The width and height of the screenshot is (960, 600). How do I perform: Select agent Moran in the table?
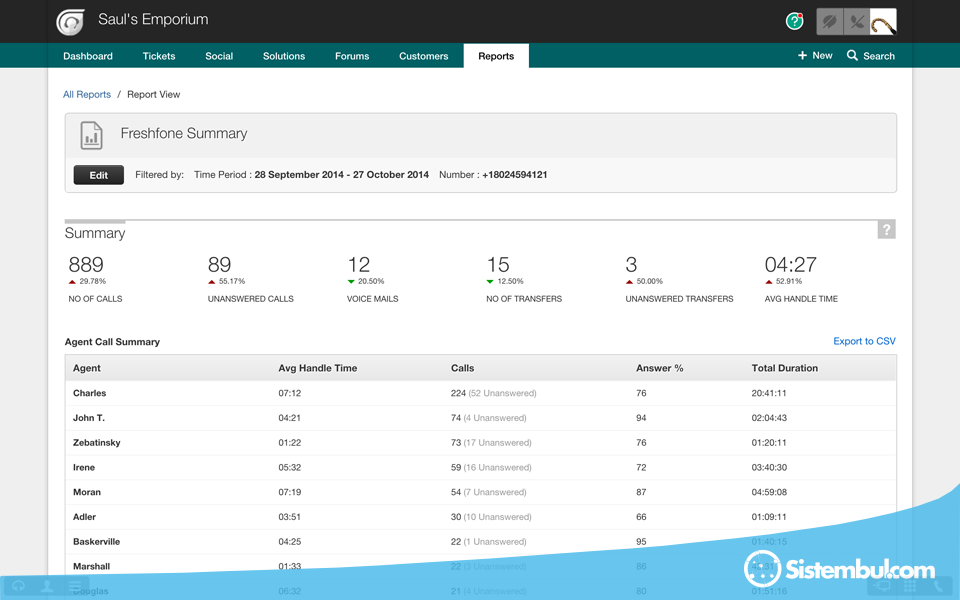coord(87,492)
